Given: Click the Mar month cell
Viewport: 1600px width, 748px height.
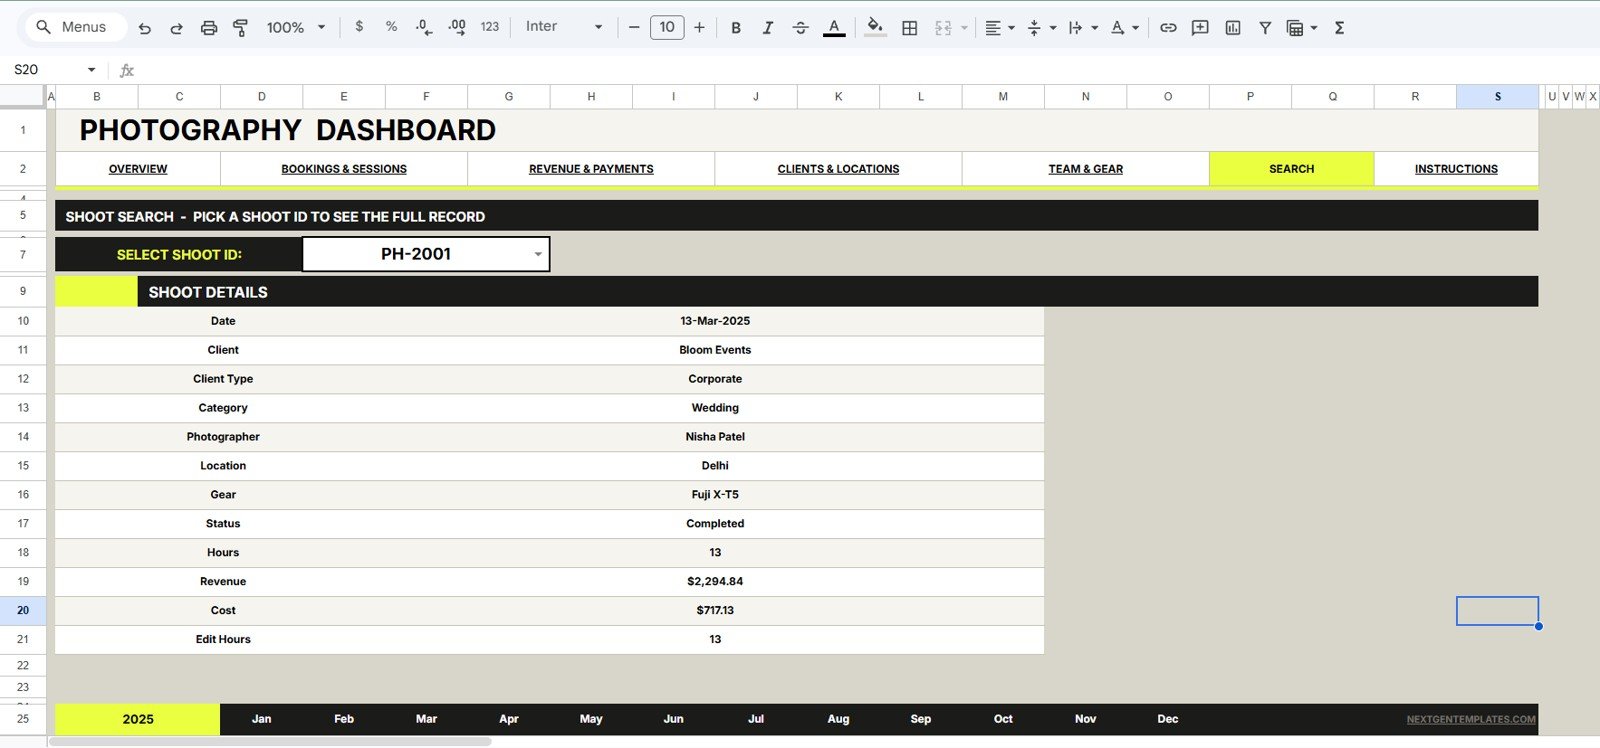Looking at the screenshot, I should click(426, 719).
